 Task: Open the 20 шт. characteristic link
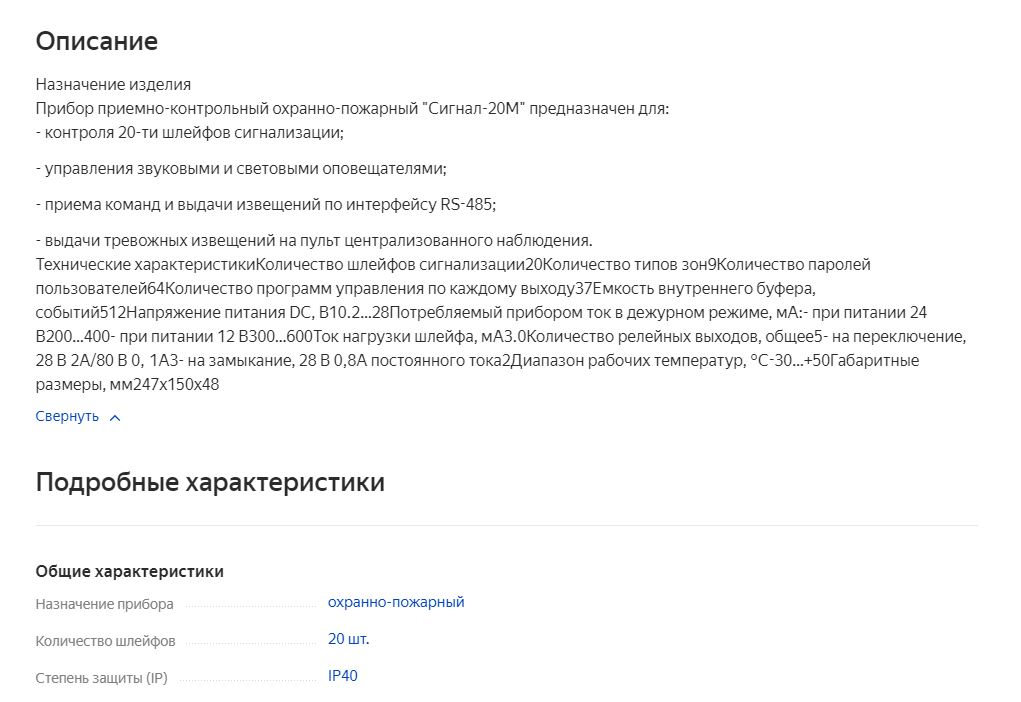[x=348, y=639]
